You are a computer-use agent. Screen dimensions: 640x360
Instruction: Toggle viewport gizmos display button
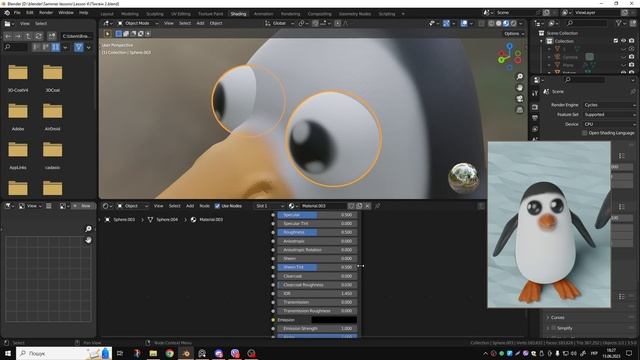[x=446, y=24]
